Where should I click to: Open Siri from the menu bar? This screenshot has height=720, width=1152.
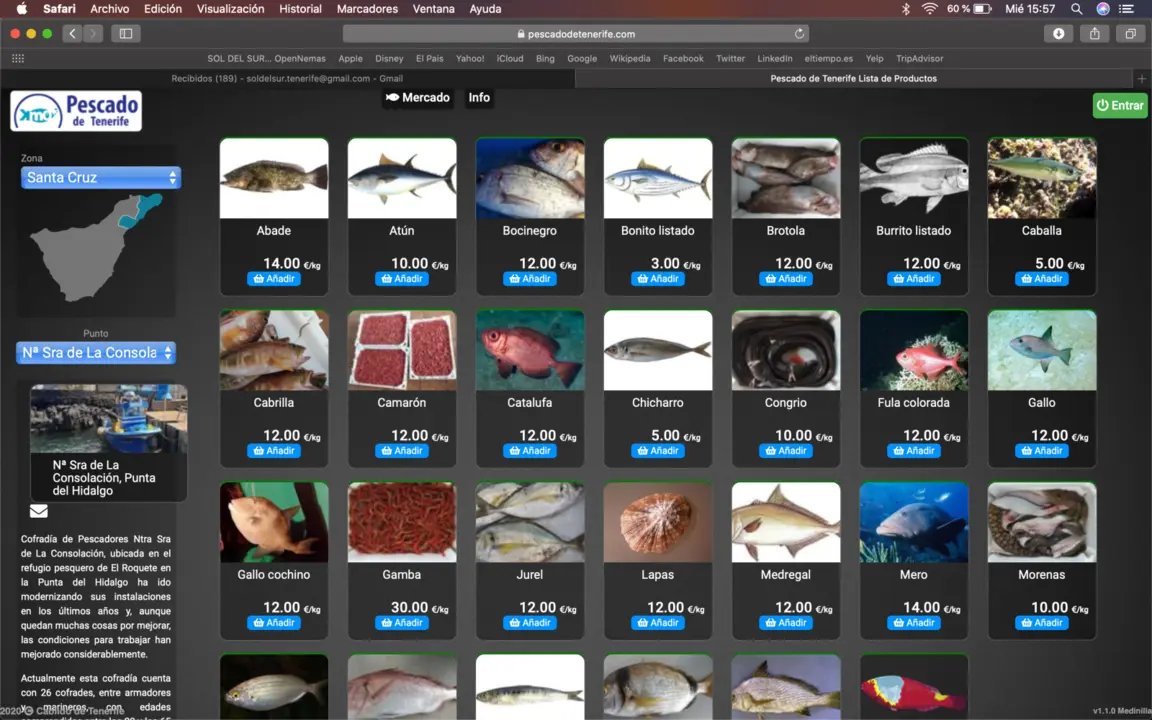coord(1103,9)
